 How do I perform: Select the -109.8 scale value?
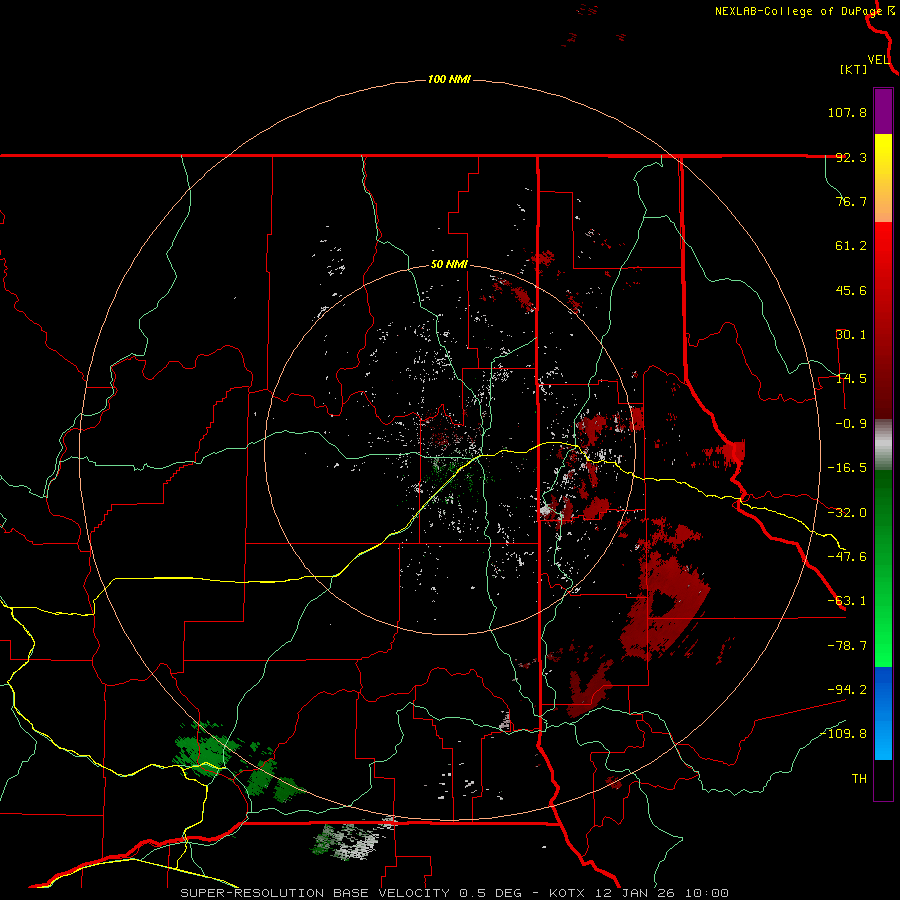843,734
